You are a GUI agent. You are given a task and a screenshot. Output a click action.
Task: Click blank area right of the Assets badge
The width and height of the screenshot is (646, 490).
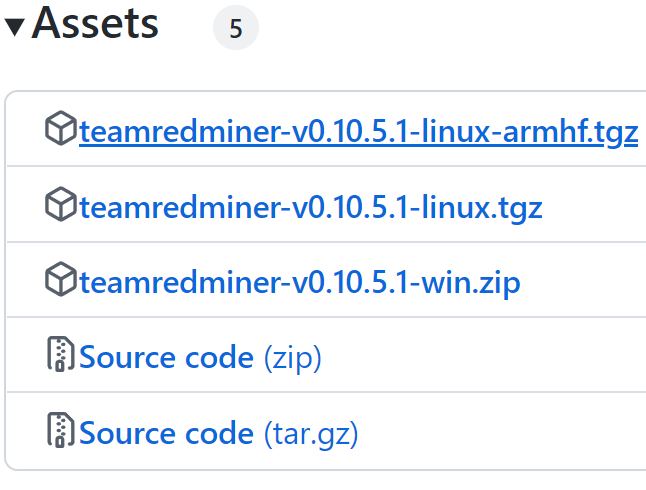(450, 29)
